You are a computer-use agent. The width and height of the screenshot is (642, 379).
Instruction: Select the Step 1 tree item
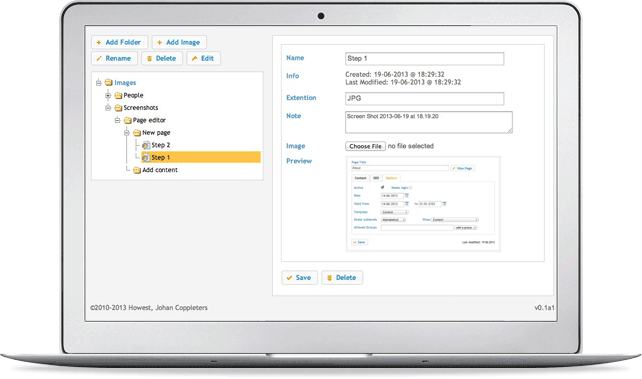coord(201,158)
